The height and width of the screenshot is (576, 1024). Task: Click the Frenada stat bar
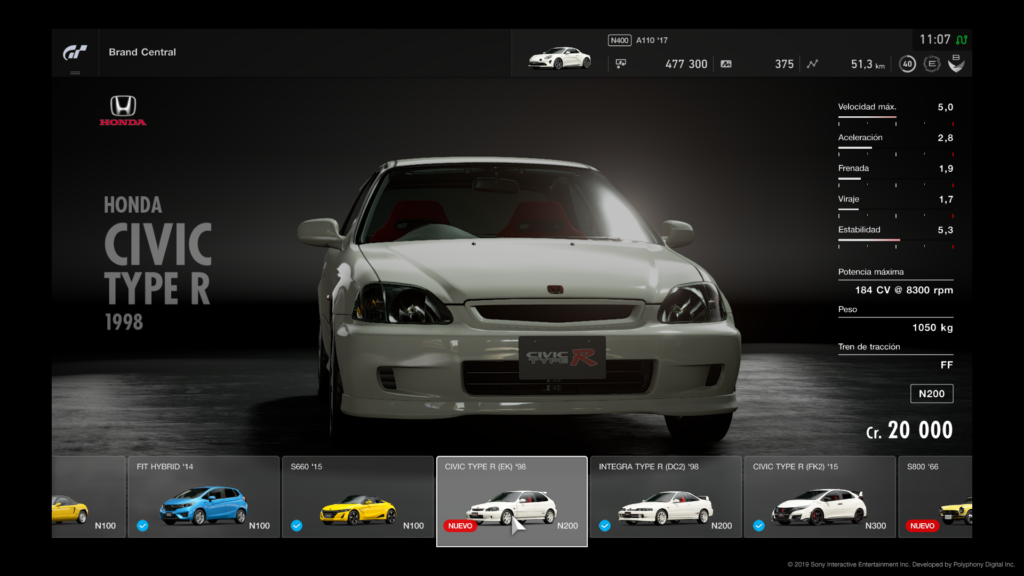(895, 179)
